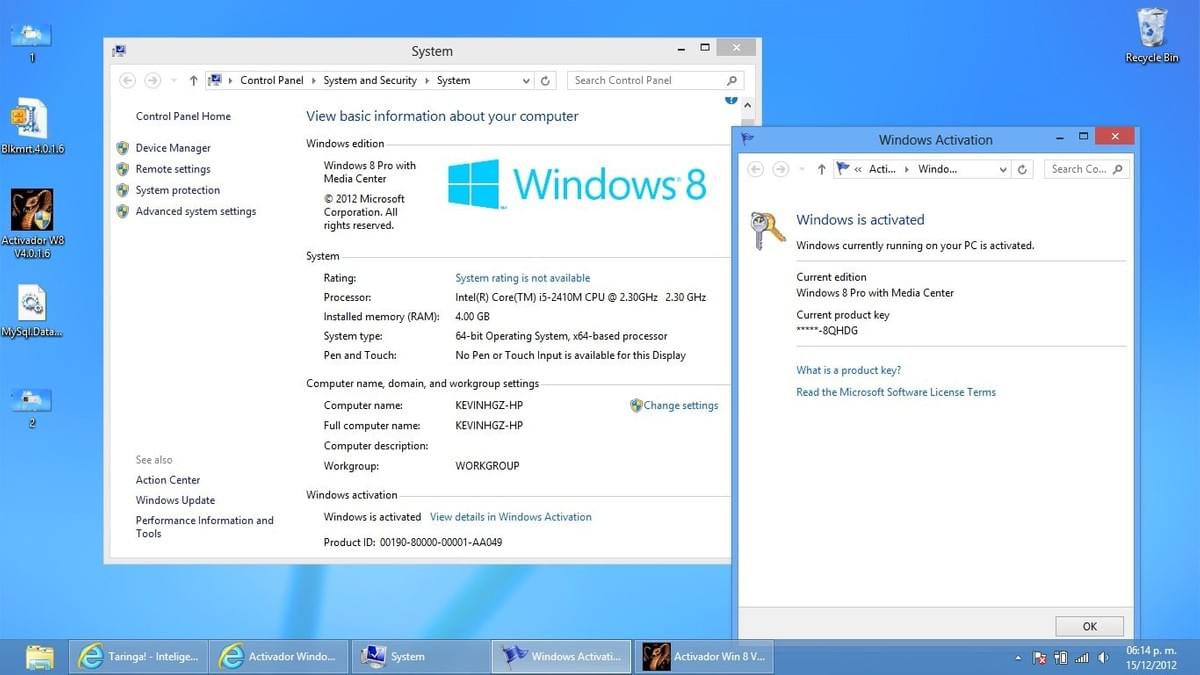Click What is a product key? link
The height and width of the screenshot is (675, 1200).
(849, 370)
